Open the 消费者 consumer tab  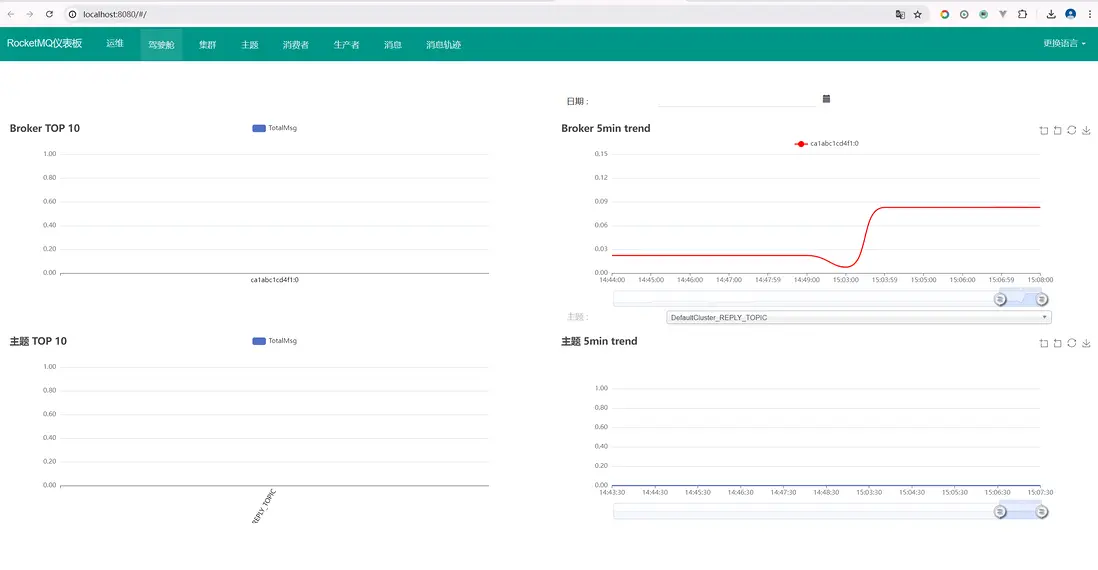click(x=296, y=45)
